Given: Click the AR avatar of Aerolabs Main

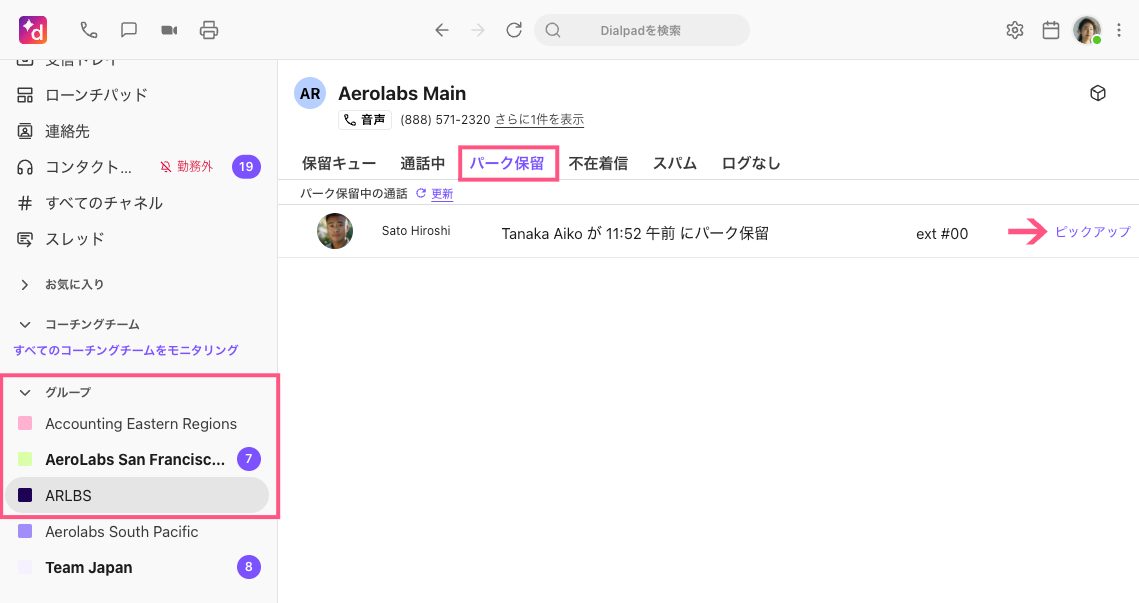Looking at the screenshot, I should pyautogui.click(x=310, y=94).
